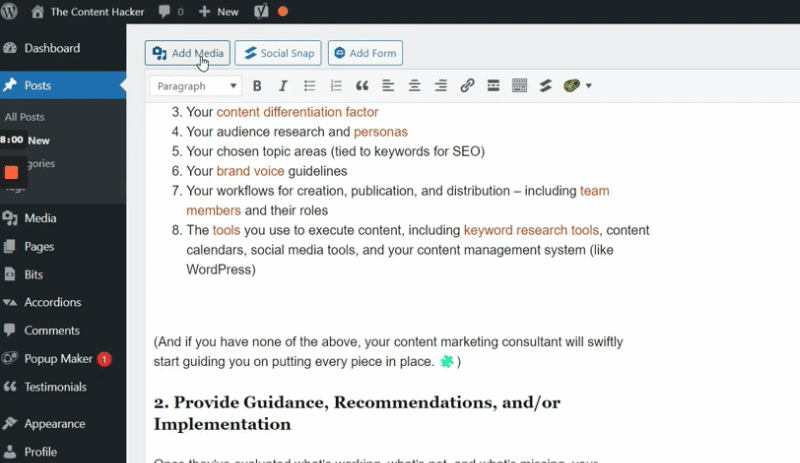Click the WordPress logo icon

tap(9, 11)
